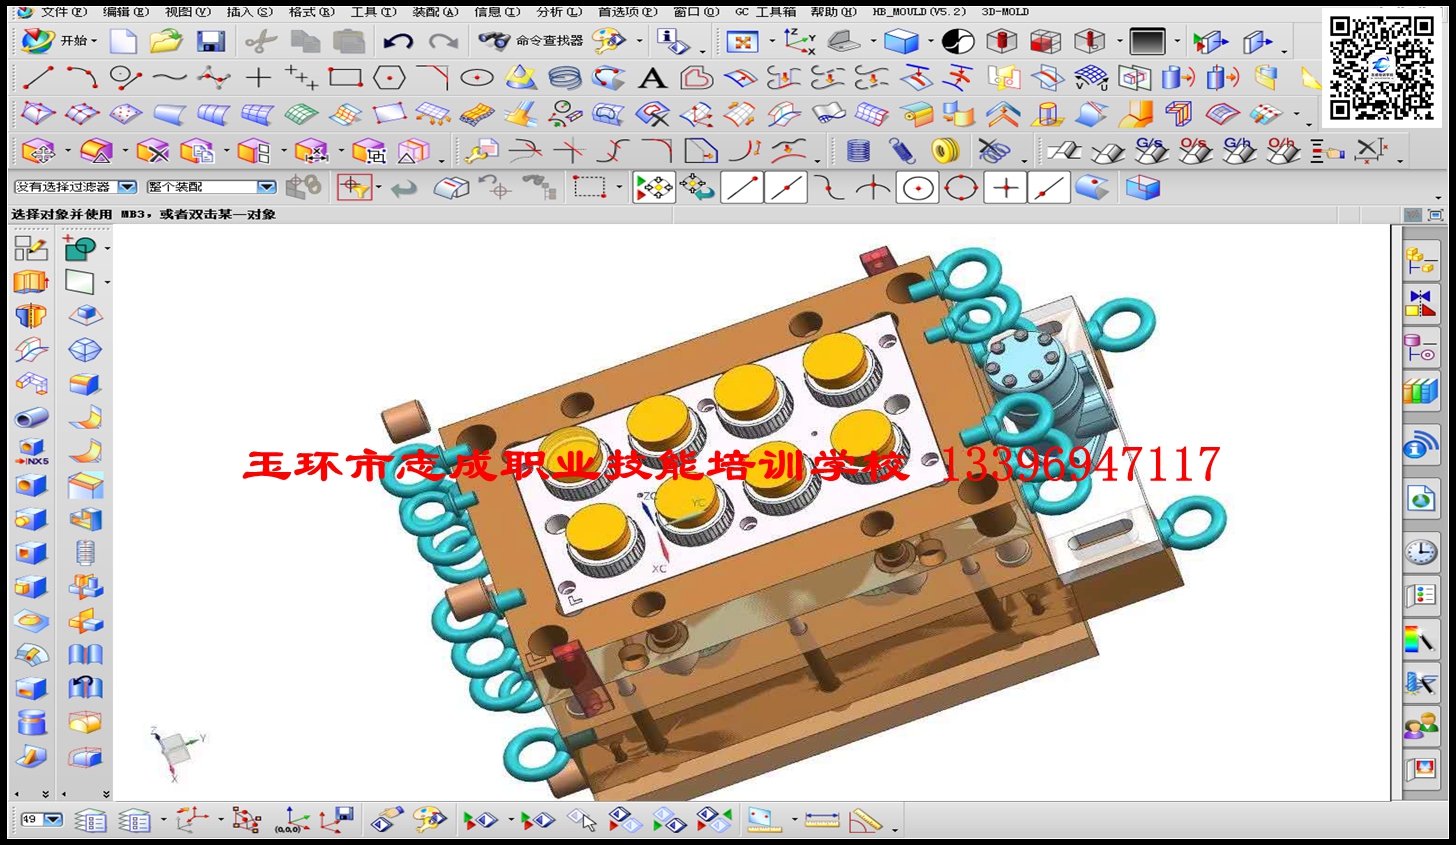Image resolution: width=1456 pixels, height=845 pixels.
Task: Click the Redo arrow icon
Action: (x=443, y=41)
